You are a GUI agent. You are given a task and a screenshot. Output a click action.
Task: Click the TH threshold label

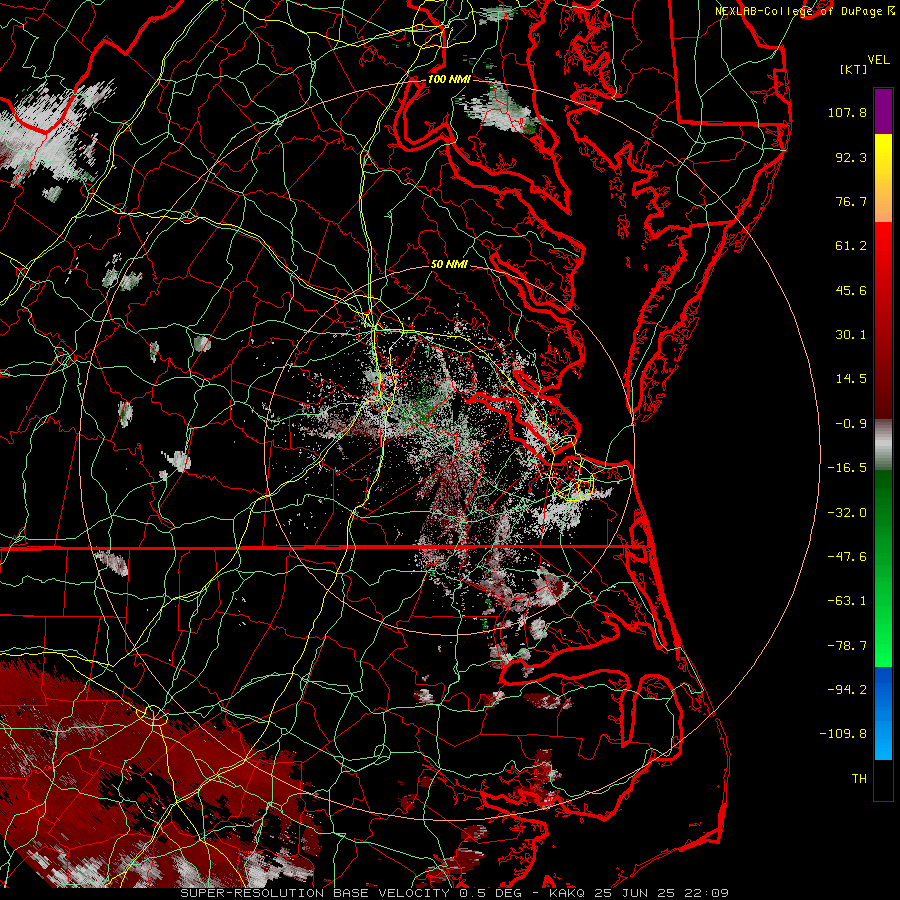pos(859,779)
